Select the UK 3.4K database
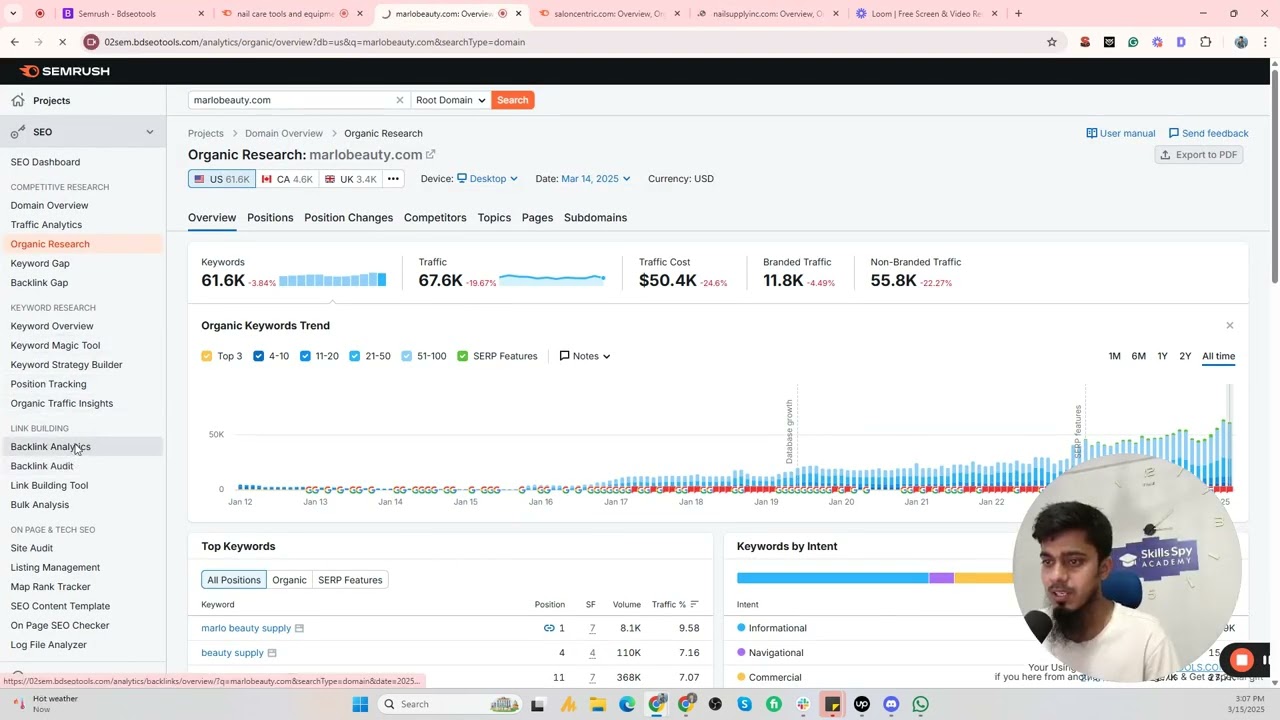 tap(351, 179)
